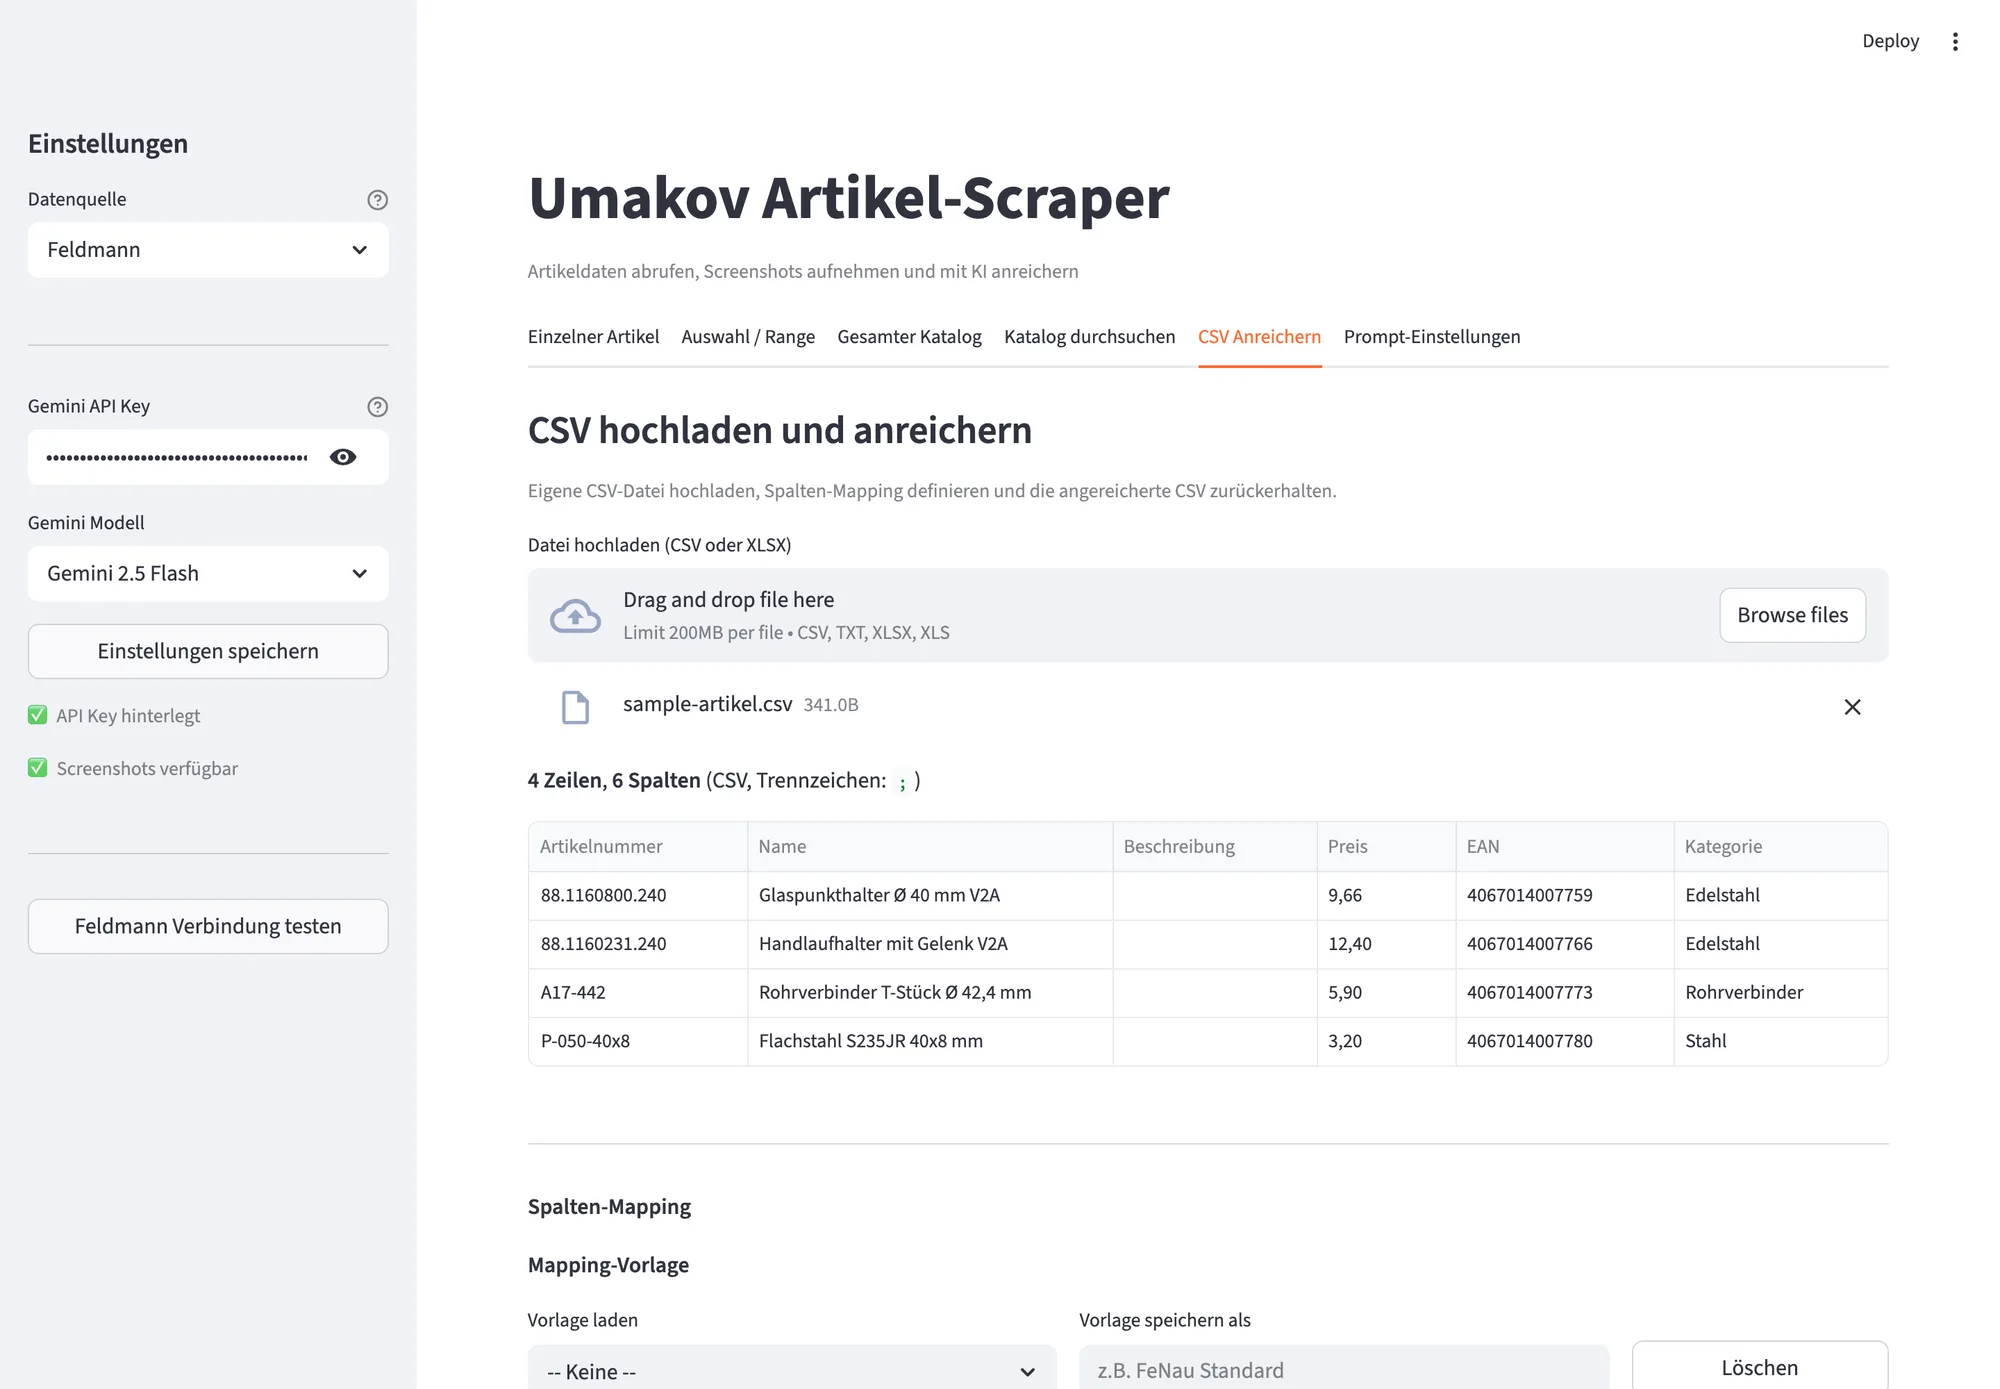Screen dimensions: 2000x1389
Task: Select price cell 3,20
Action: 1386,1041
